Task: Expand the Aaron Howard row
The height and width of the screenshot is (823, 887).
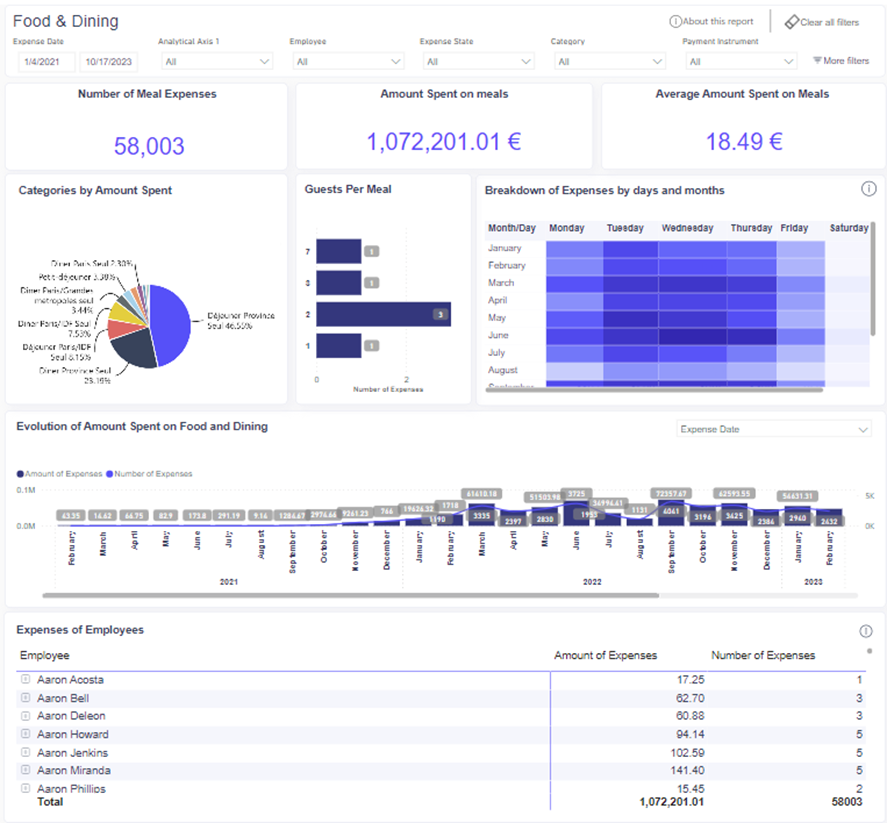Action: click(x=25, y=734)
